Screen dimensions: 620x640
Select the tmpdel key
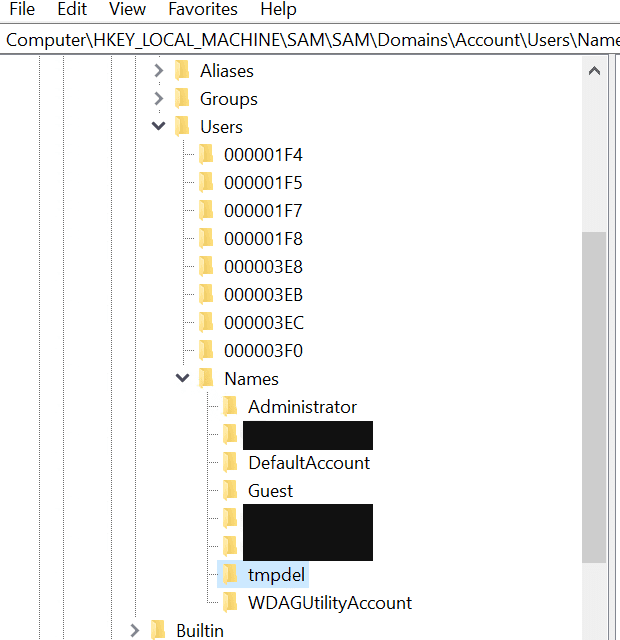click(x=276, y=575)
